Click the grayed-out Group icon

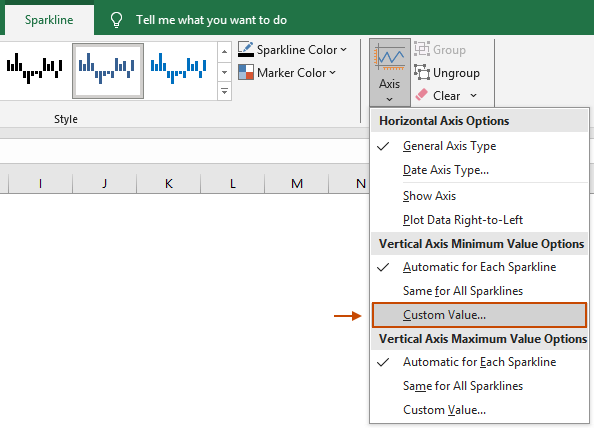422,49
